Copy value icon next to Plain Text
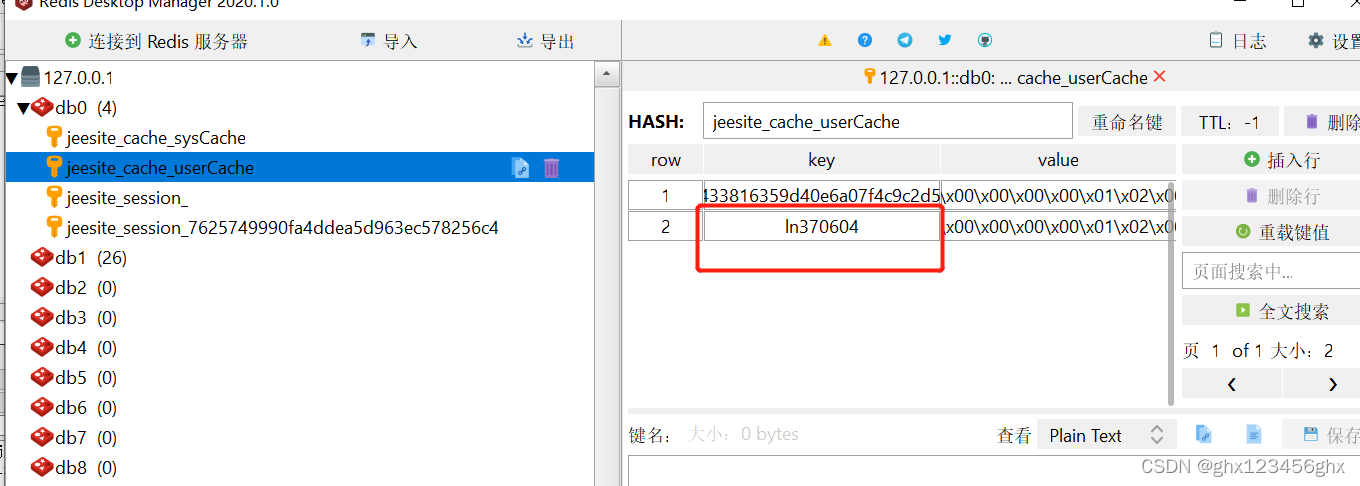Viewport: 1360px width, 486px height. tap(1204, 434)
